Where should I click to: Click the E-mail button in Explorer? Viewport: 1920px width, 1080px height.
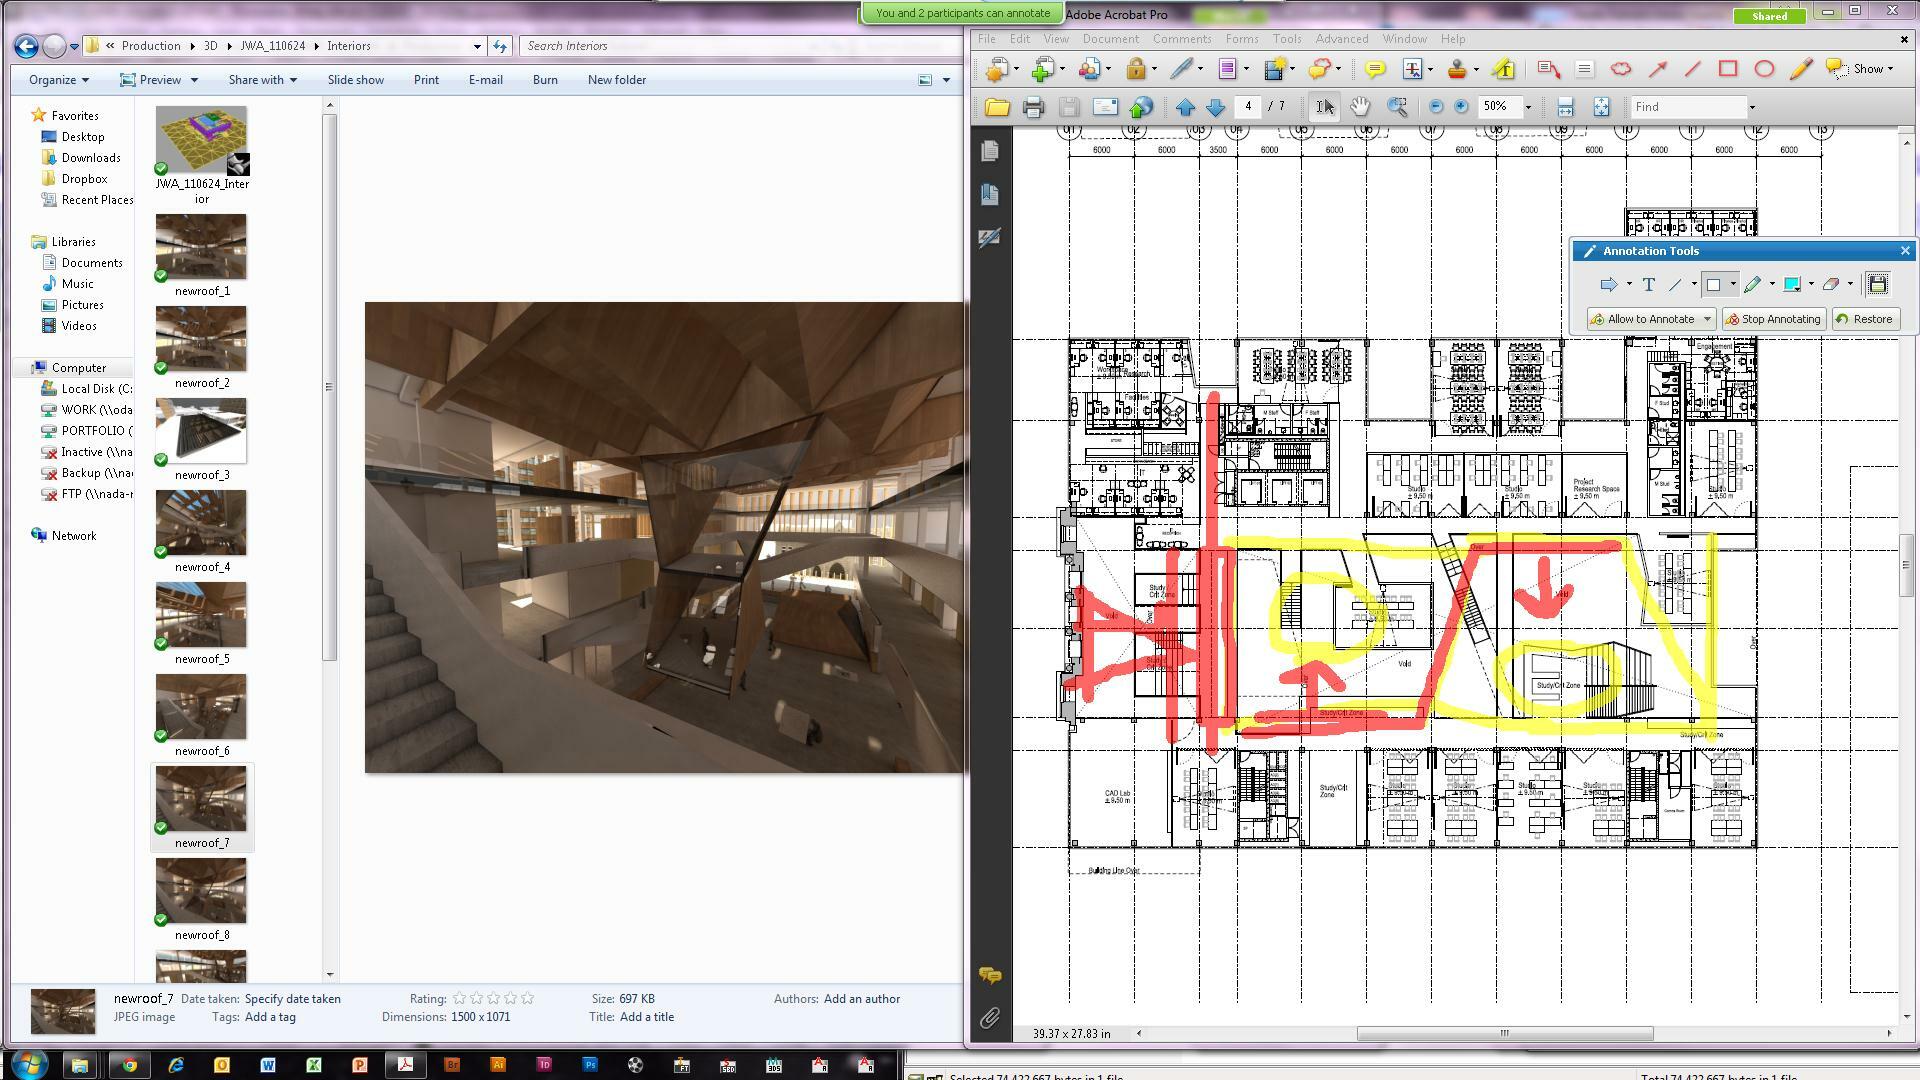(x=485, y=80)
